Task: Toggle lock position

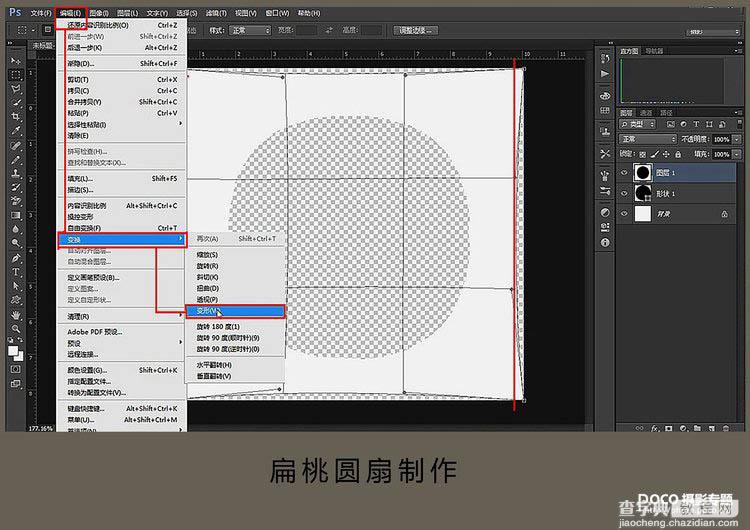Action: point(666,154)
